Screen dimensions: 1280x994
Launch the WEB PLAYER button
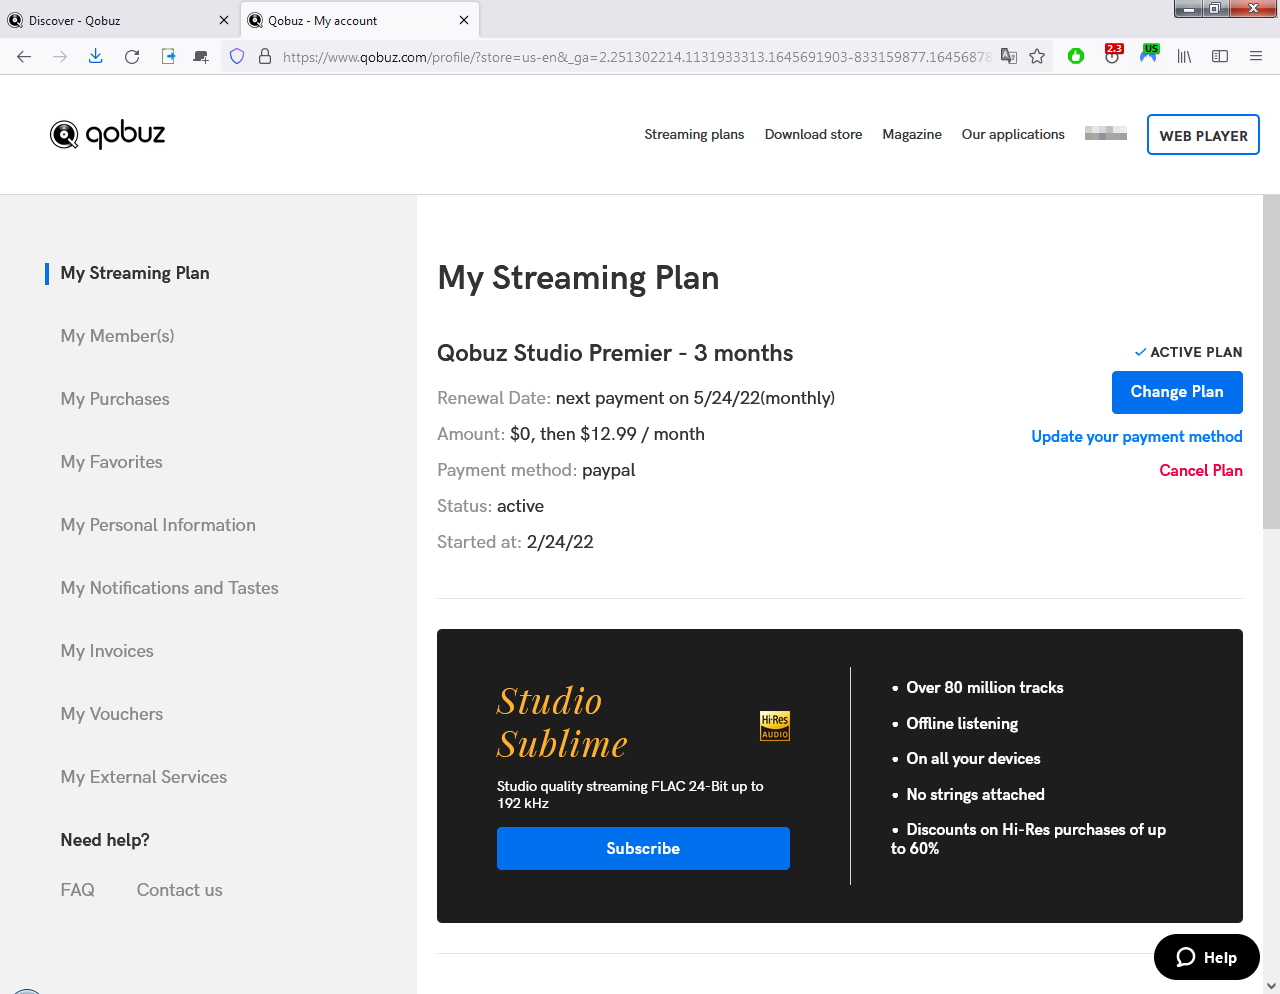tap(1203, 135)
